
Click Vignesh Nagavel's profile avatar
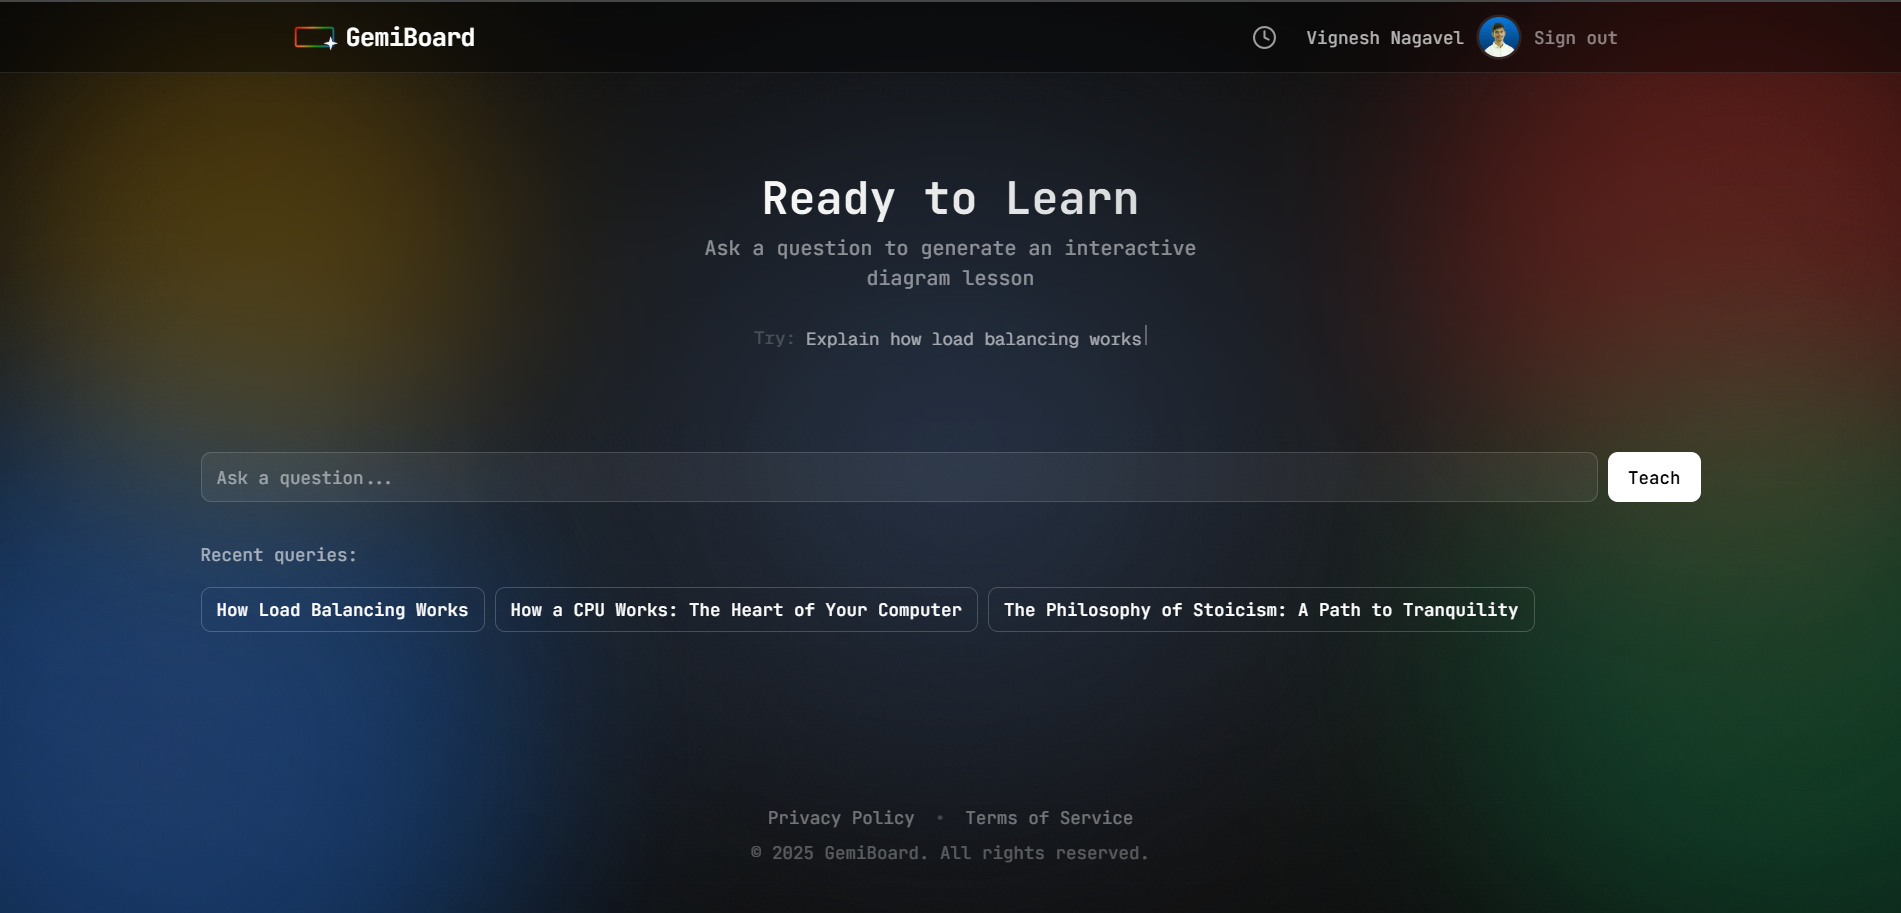[x=1497, y=36]
